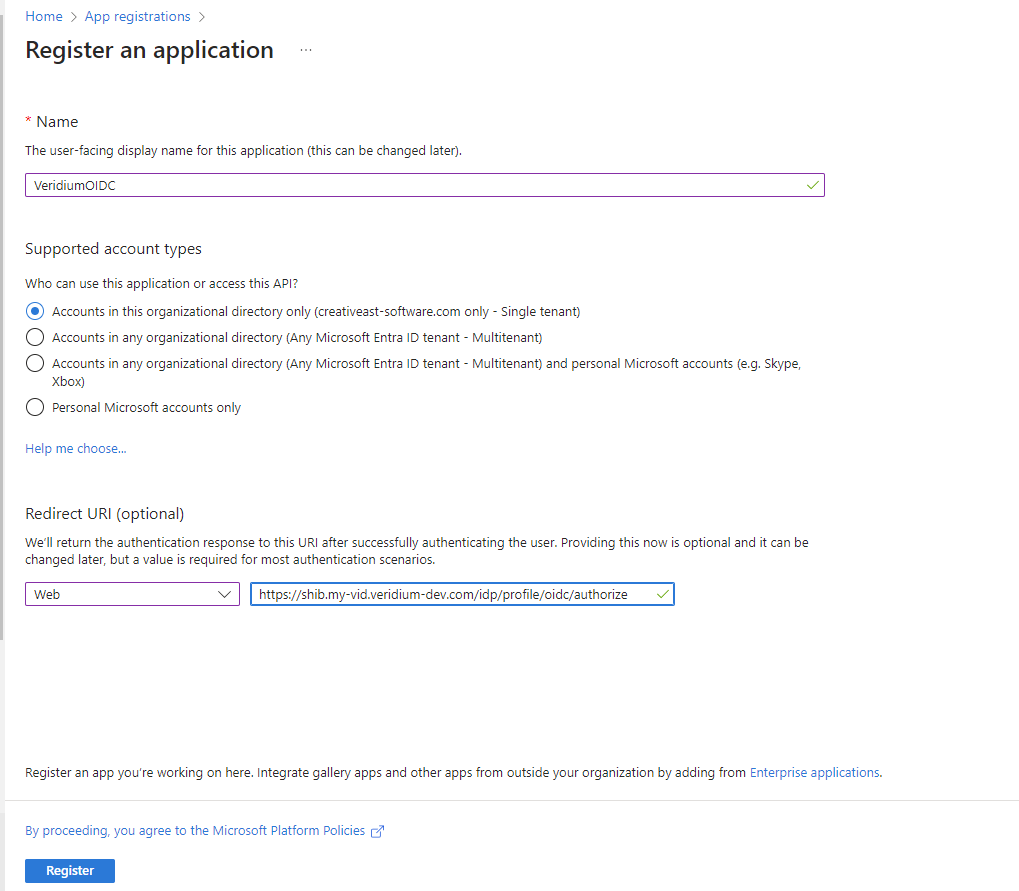Click the arrow on the Web platform combo box
The image size is (1019, 891).
(224, 594)
